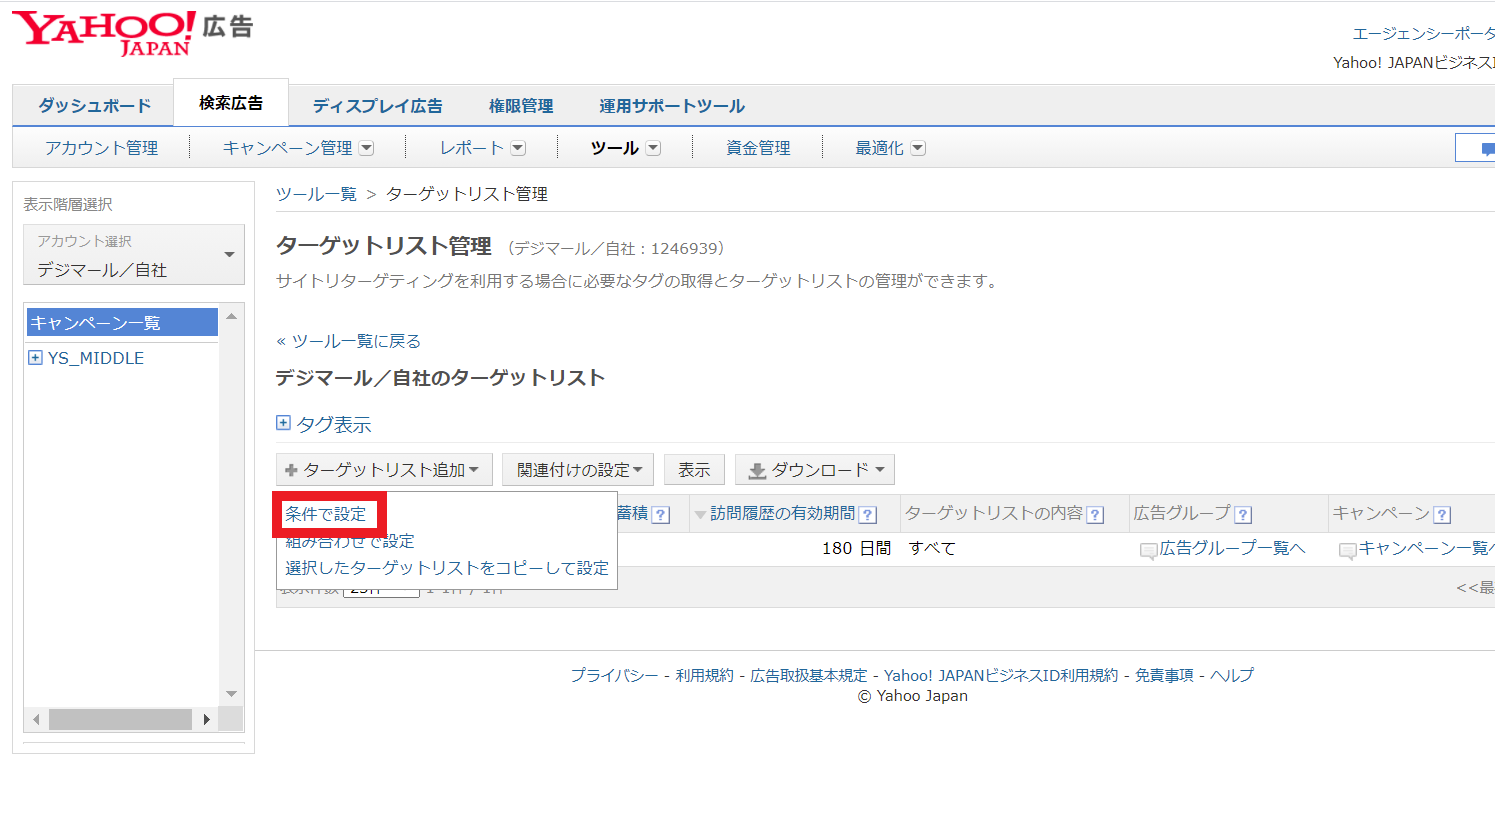The height and width of the screenshot is (825, 1495).
Task: Open 免責事項 footer link
Action: tap(1164, 675)
